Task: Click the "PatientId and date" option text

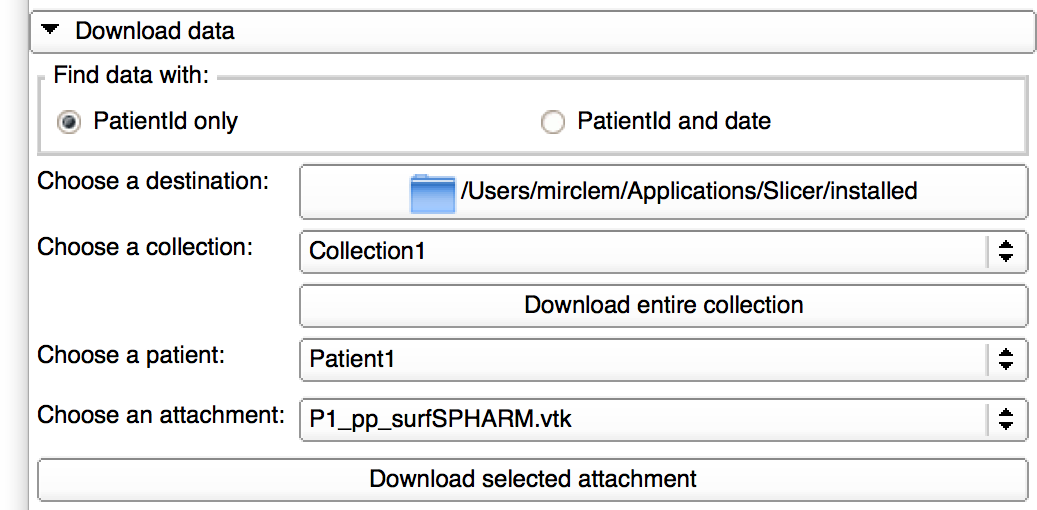Action: (674, 122)
